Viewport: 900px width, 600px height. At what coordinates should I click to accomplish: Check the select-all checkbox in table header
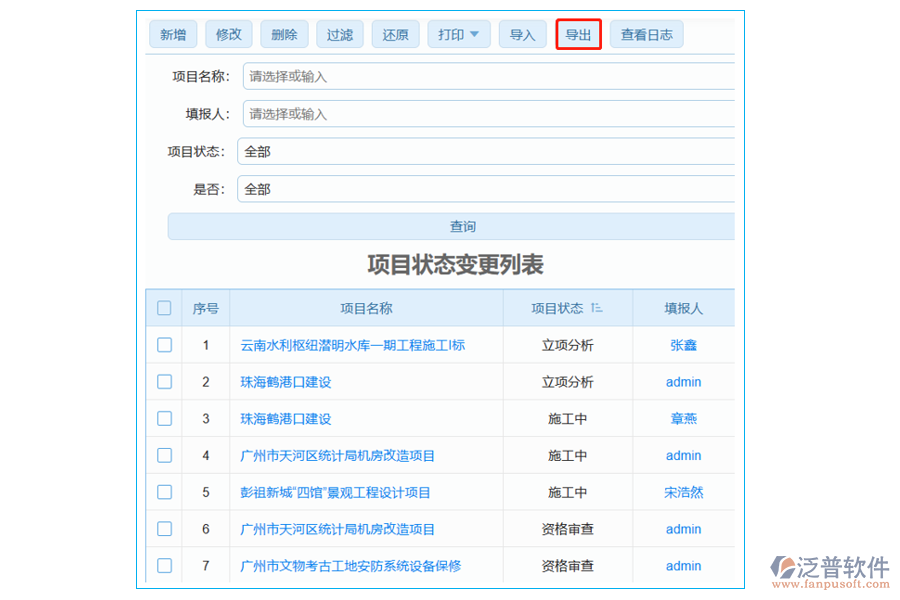164,308
